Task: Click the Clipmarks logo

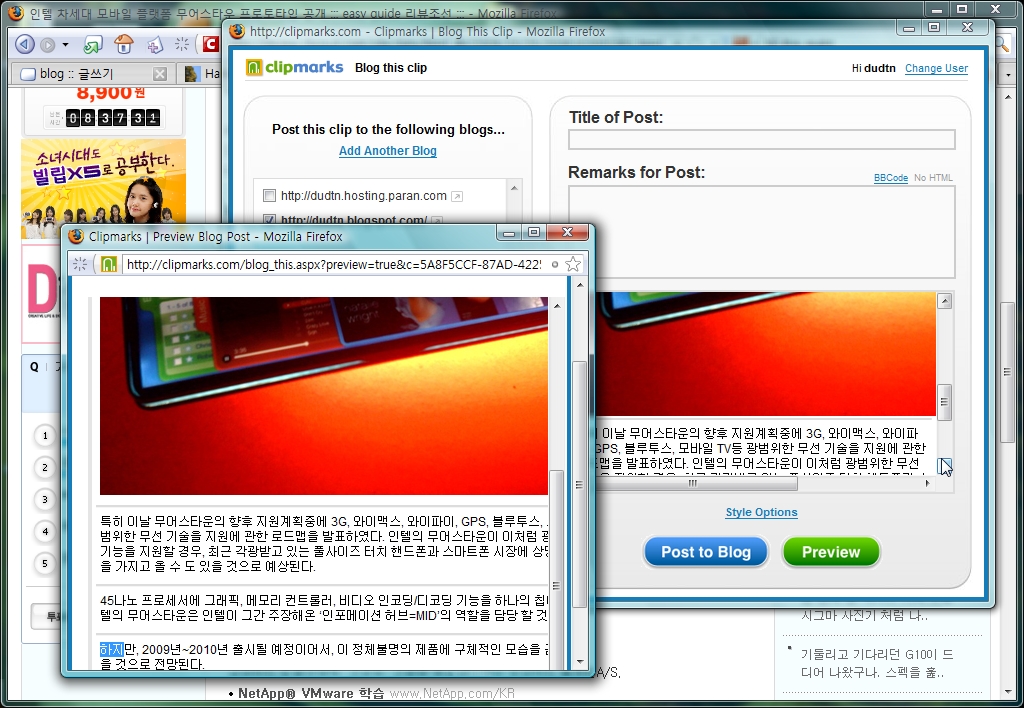Action: click(295, 67)
